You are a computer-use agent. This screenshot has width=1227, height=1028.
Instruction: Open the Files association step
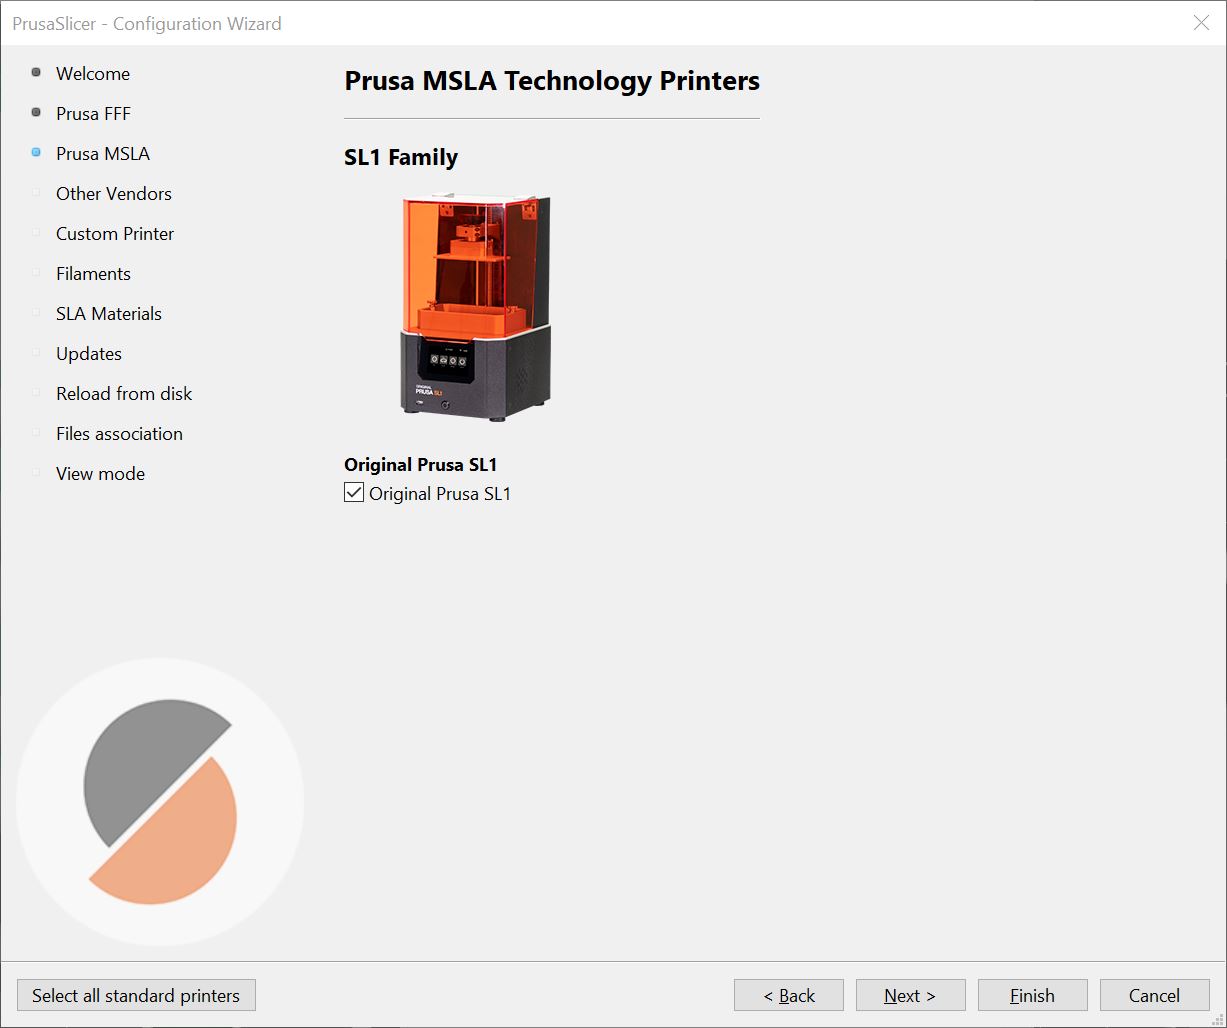click(119, 434)
